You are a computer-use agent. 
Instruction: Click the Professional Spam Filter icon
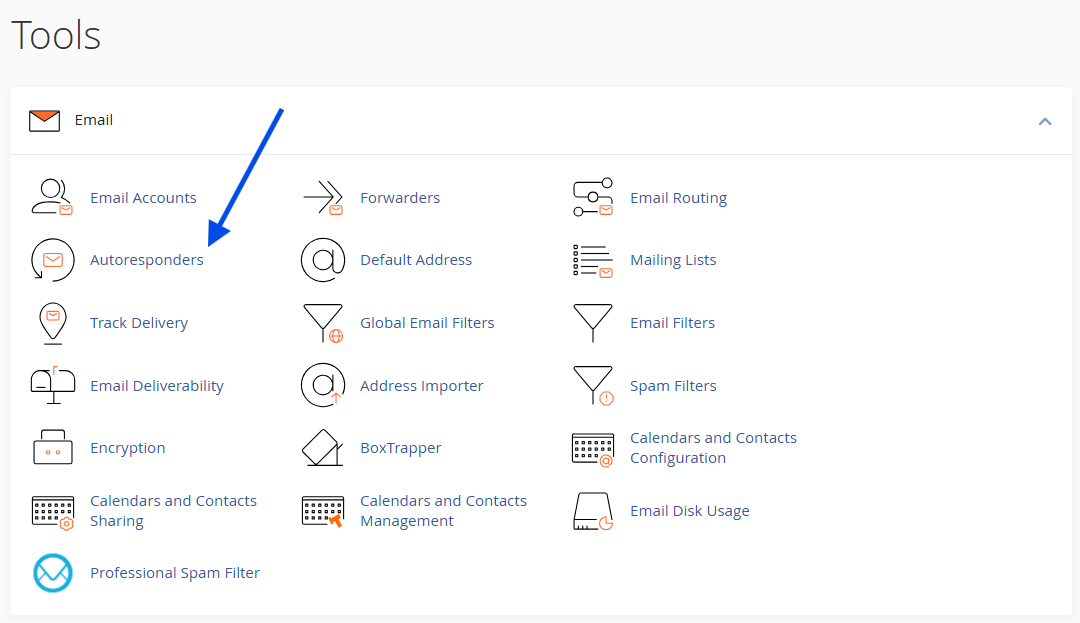point(52,573)
